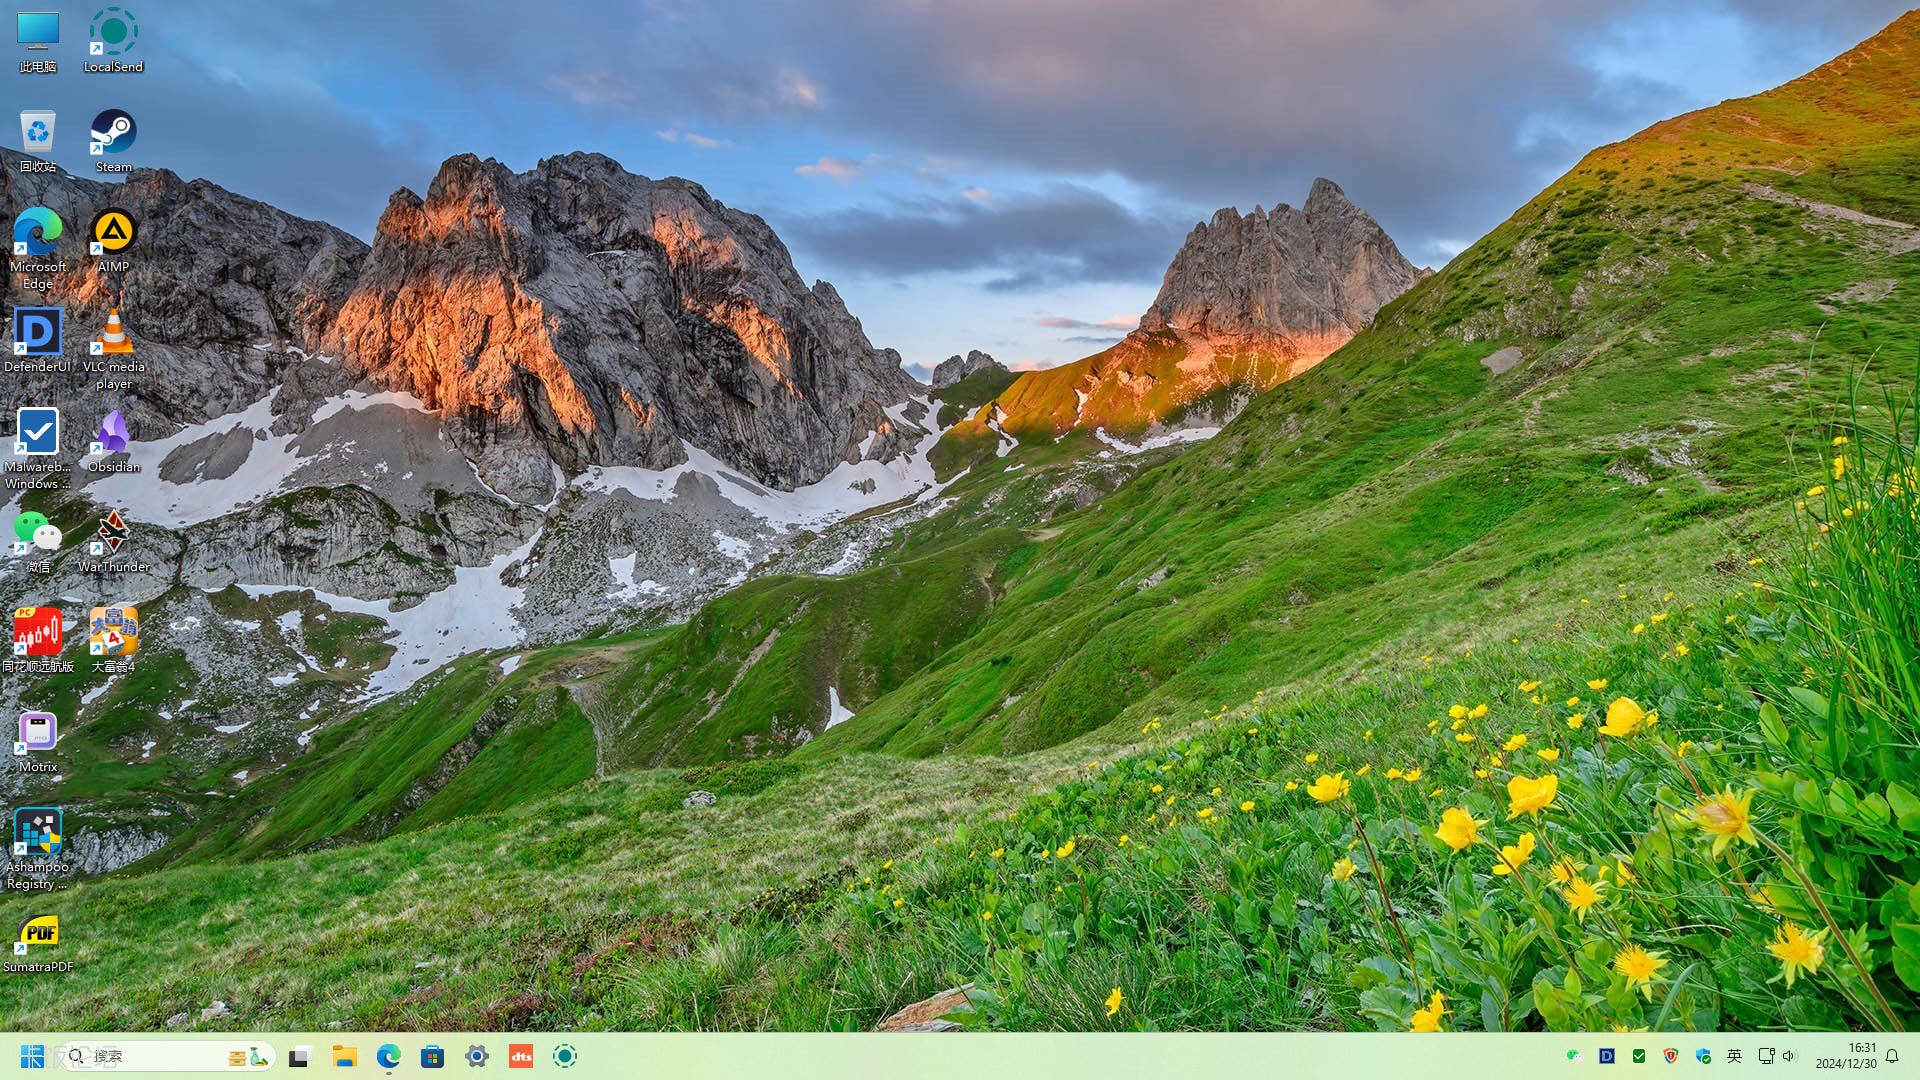The image size is (1920, 1080).
Task: Open the DefenderUI system tray icon
Action: 1607,1056
